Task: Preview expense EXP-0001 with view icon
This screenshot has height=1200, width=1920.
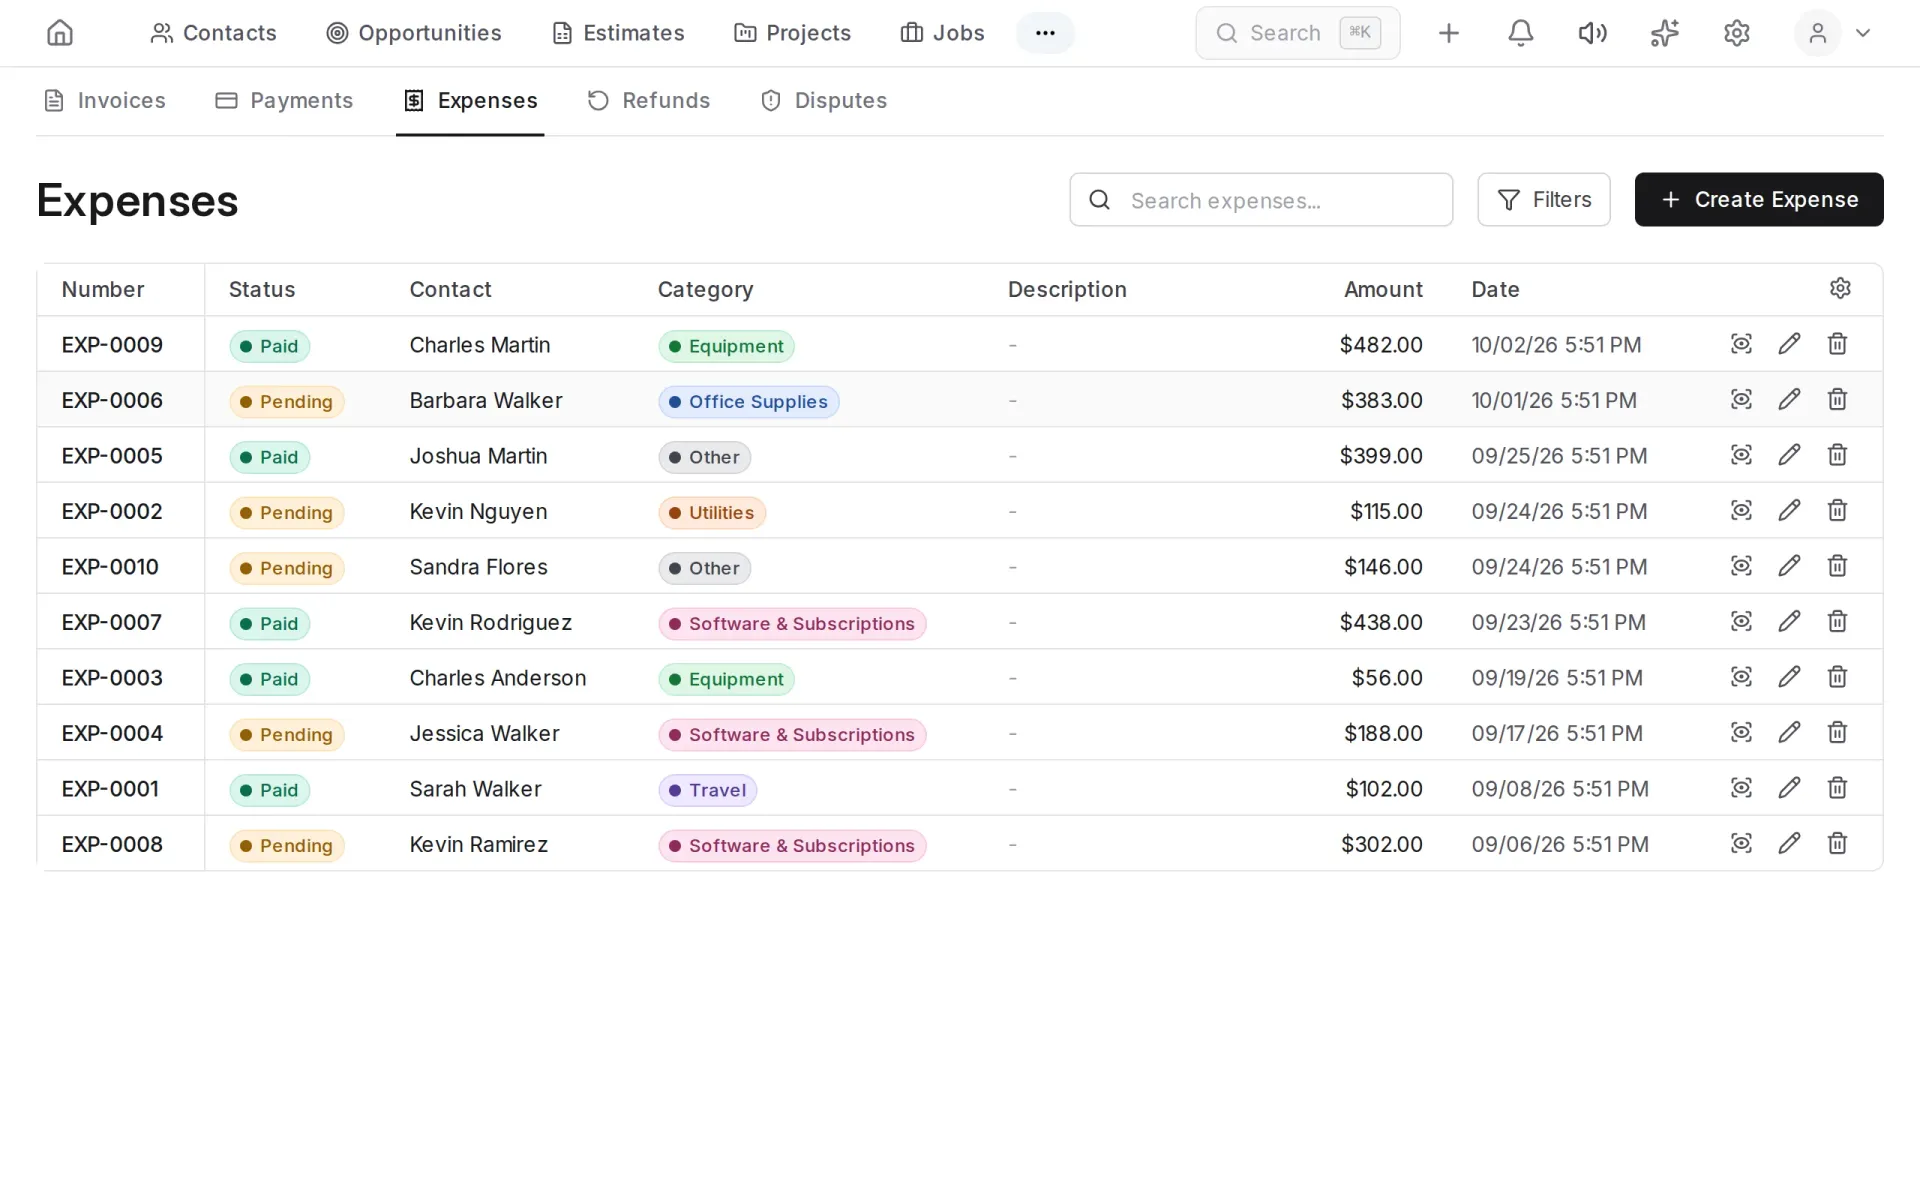Action: (1741, 788)
